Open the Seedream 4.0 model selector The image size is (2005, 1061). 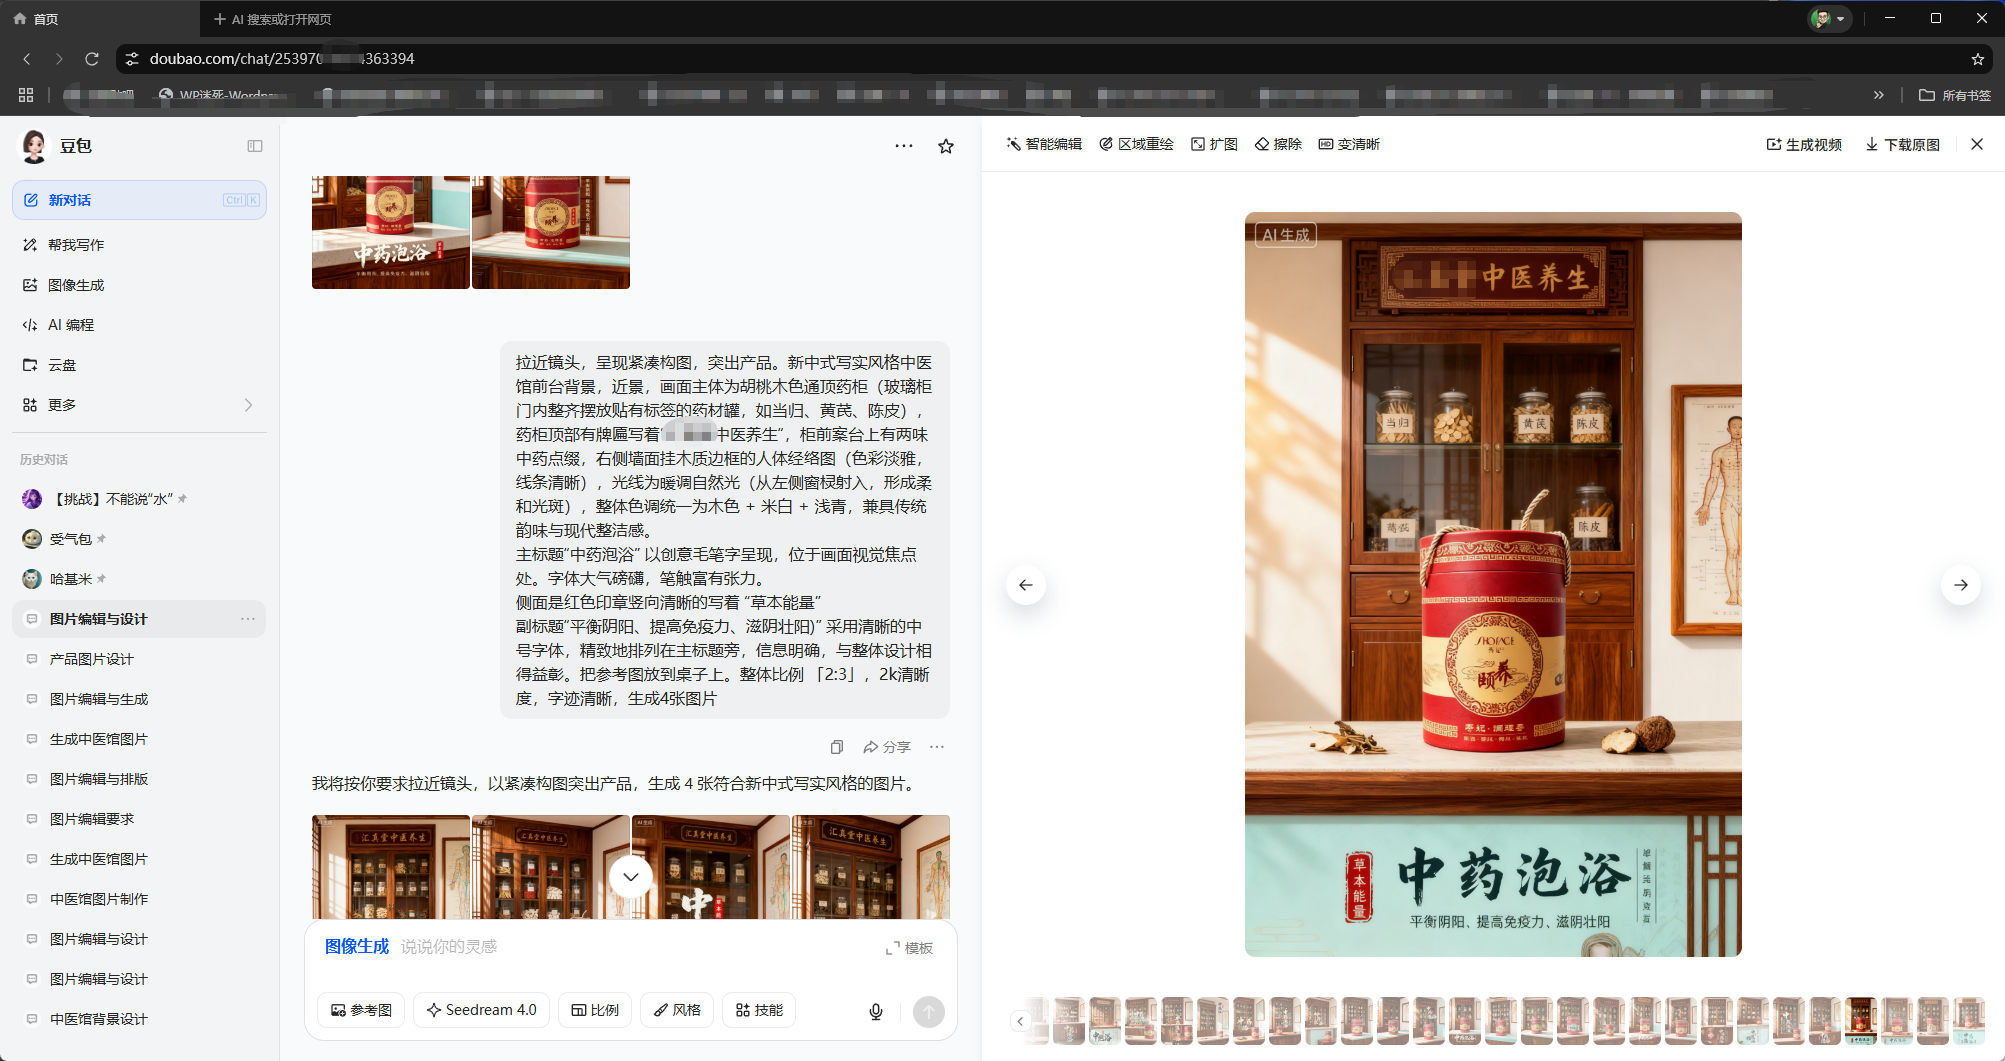point(481,1010)
